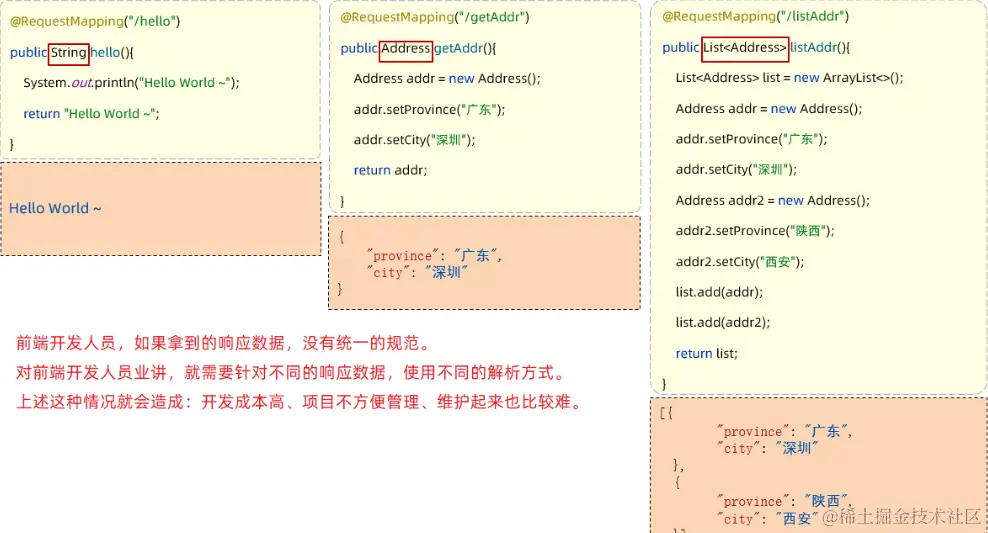
Task: Select the "return addr;" statement
Action: pyautogui.click(x=390, y=170)
